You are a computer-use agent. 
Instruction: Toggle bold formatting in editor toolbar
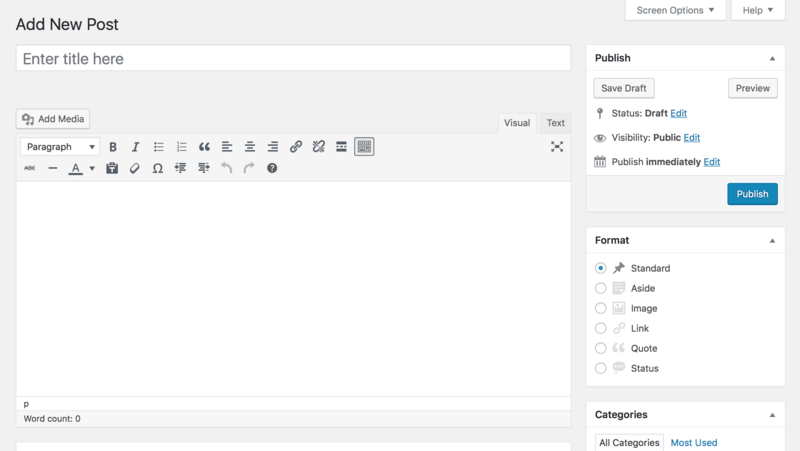click(113, 147)
